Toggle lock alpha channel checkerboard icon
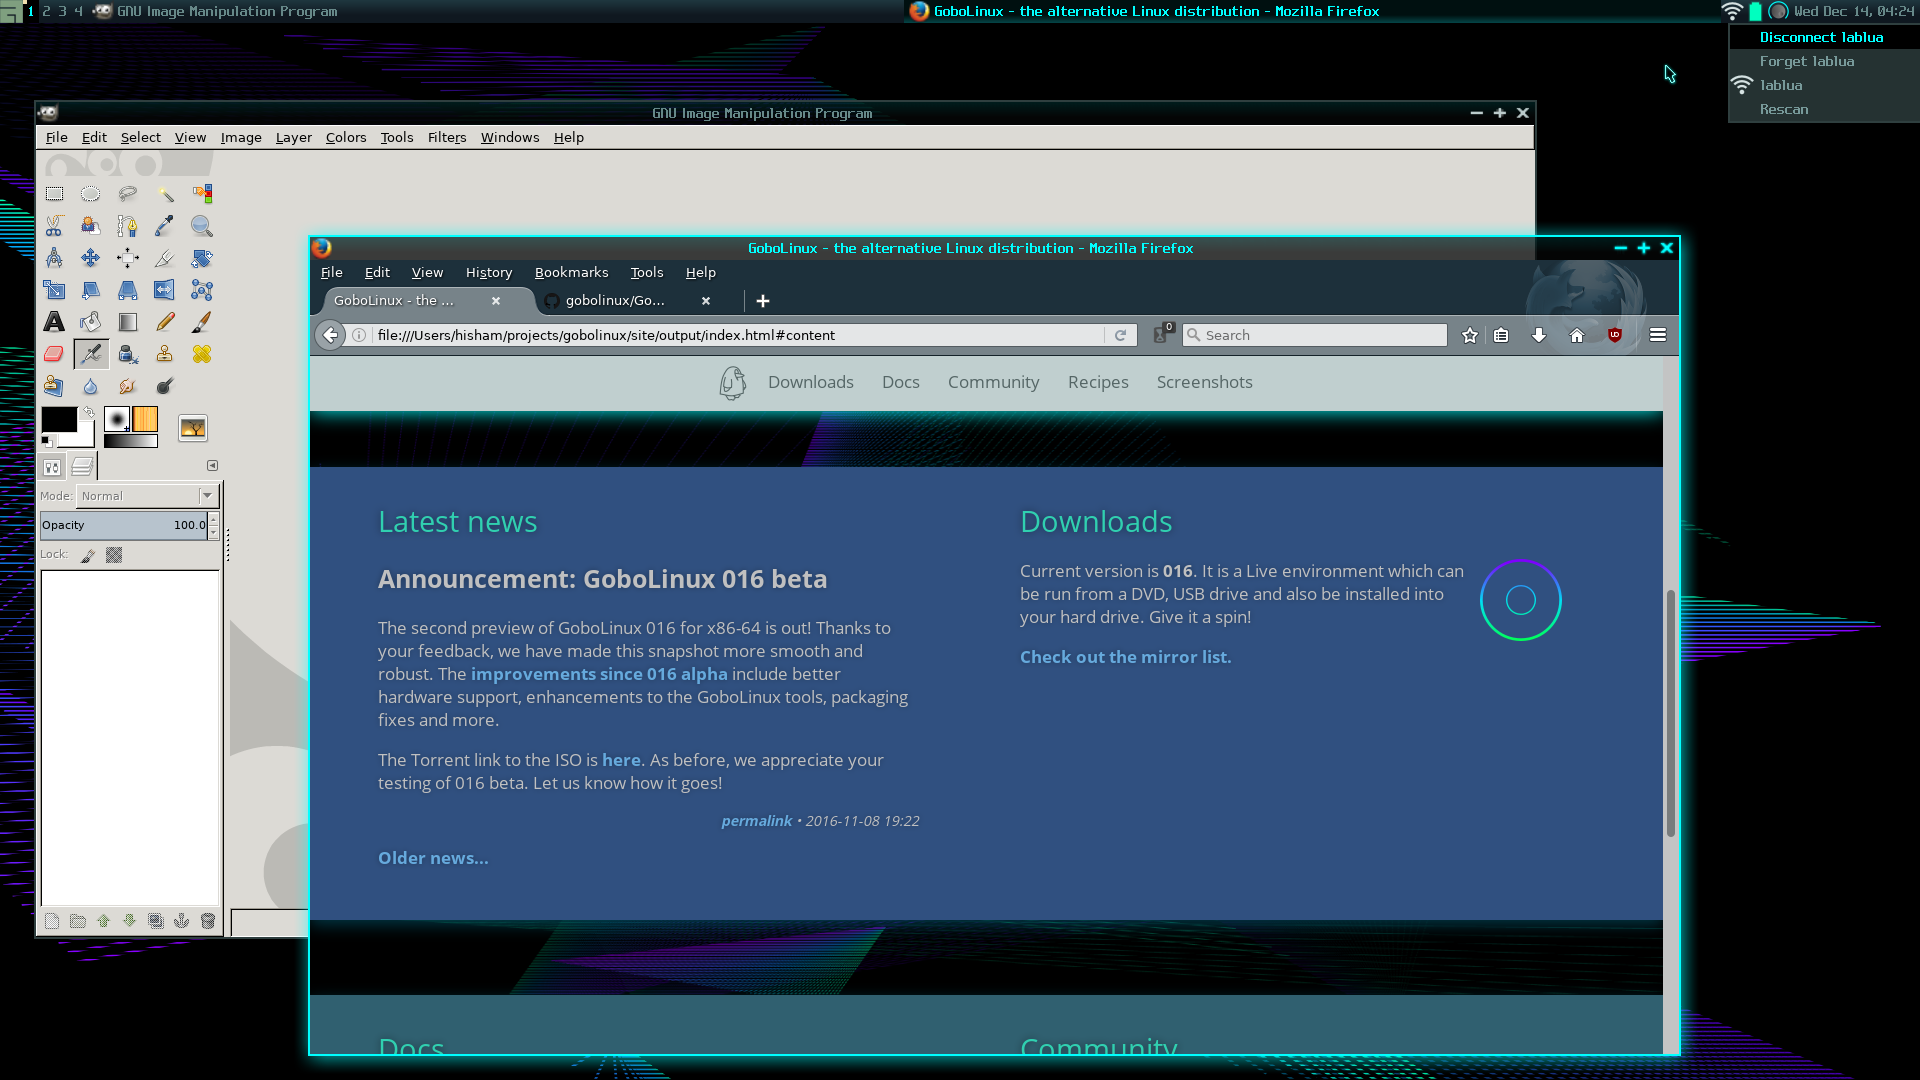This screenshot has width=1920, height=1080. [x=114, y=555]
